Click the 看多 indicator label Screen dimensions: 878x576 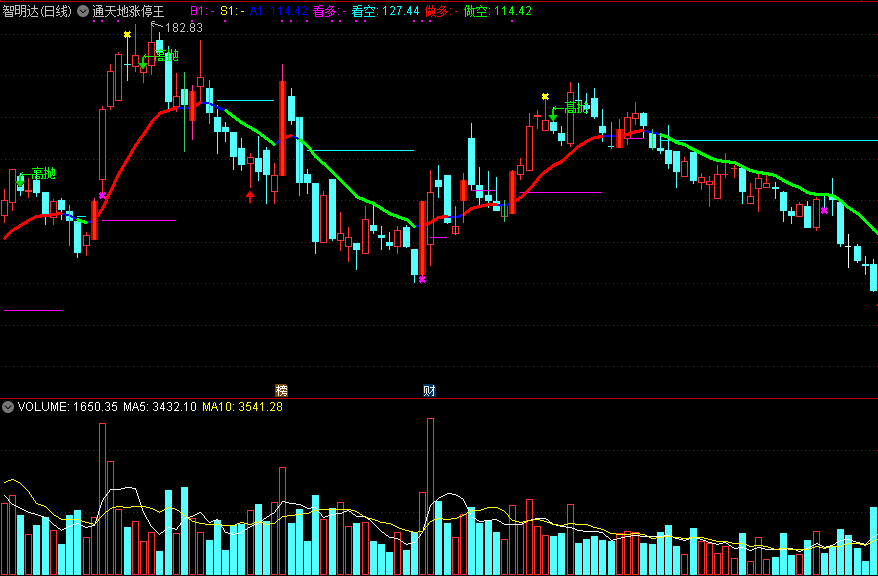click(329, 11)
